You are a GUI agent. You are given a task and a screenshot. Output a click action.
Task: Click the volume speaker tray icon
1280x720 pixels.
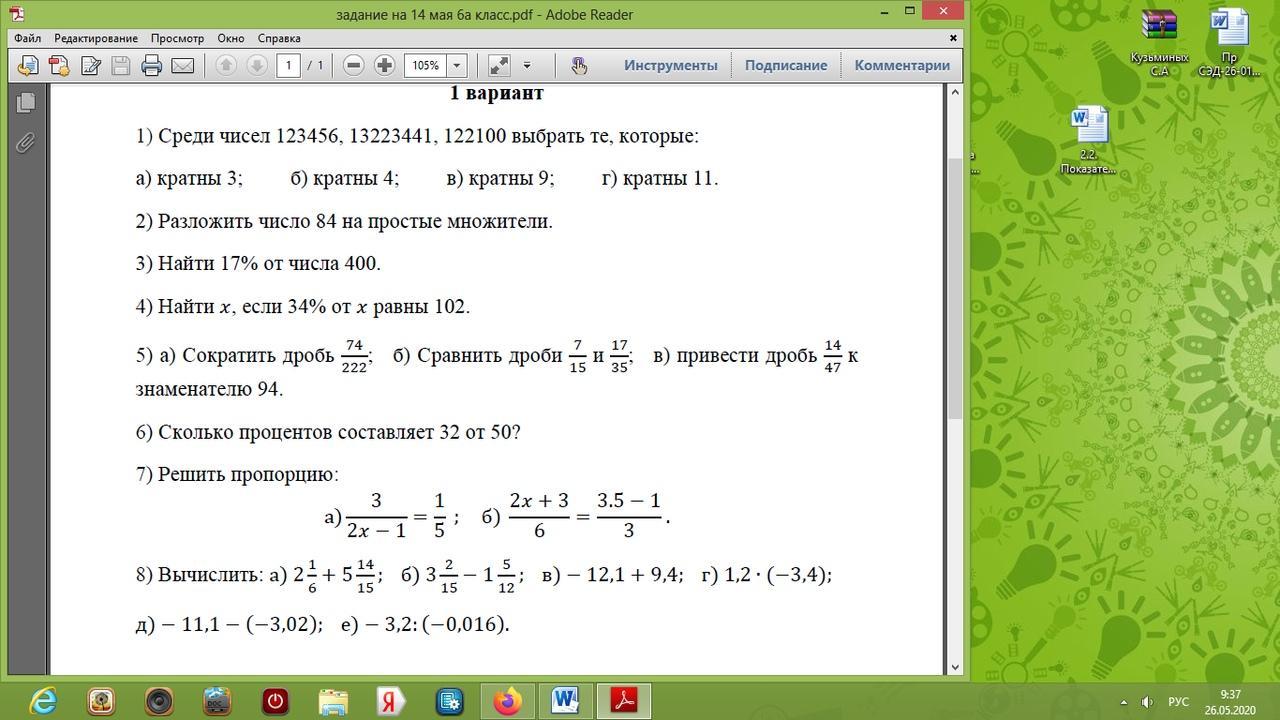click(1148, 702)
